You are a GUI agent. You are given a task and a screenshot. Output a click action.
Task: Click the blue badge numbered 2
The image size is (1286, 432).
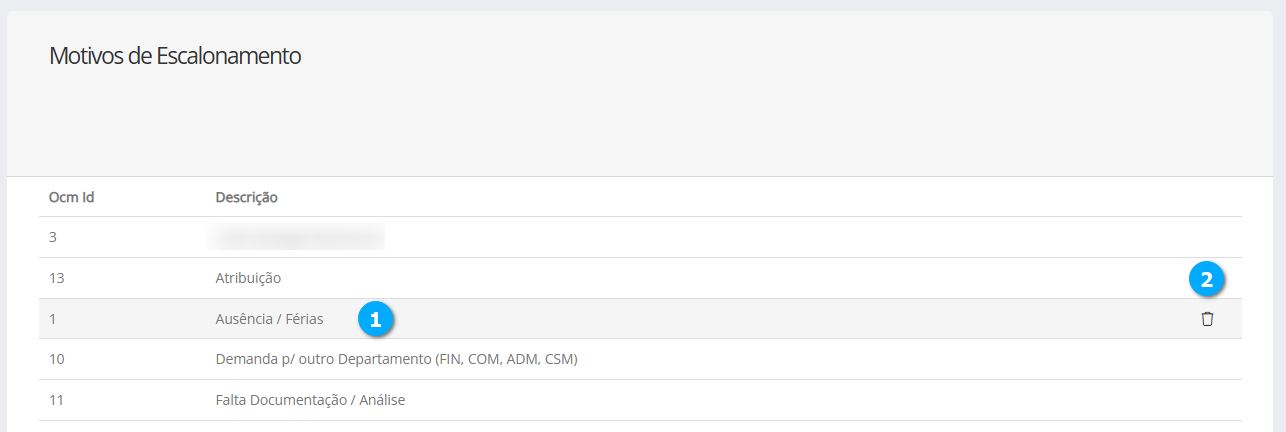pyautogui.click(x=1207, y=280)
